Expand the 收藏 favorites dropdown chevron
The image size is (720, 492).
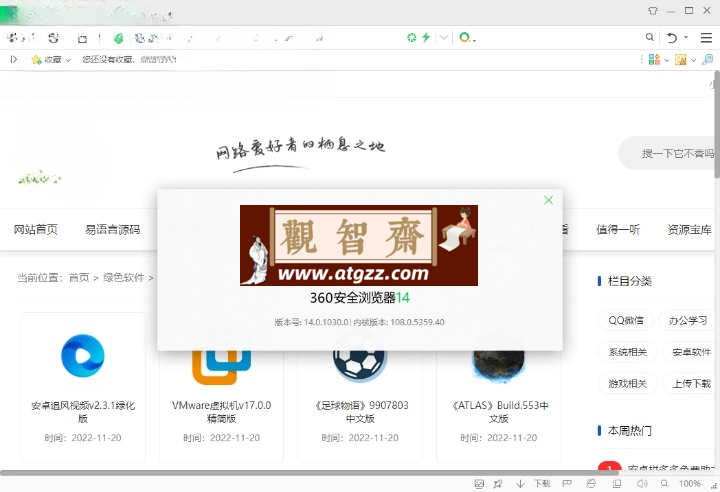pos(68,60)
